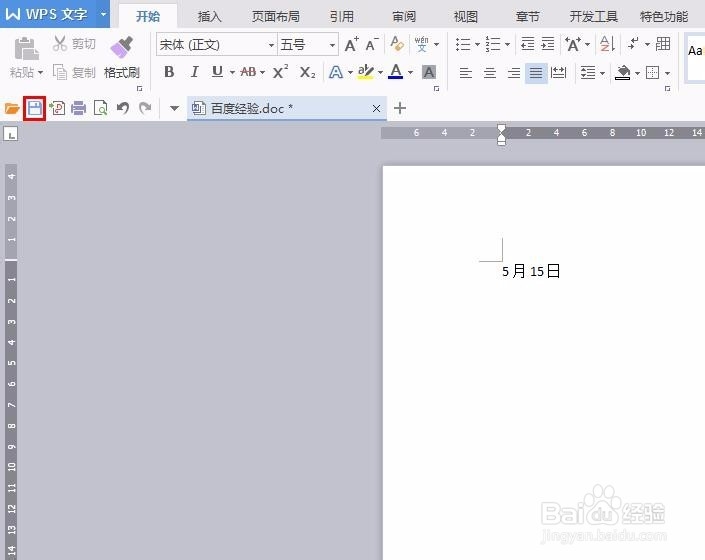Center align text
705x560 pixels.
(x=490, y=73)
